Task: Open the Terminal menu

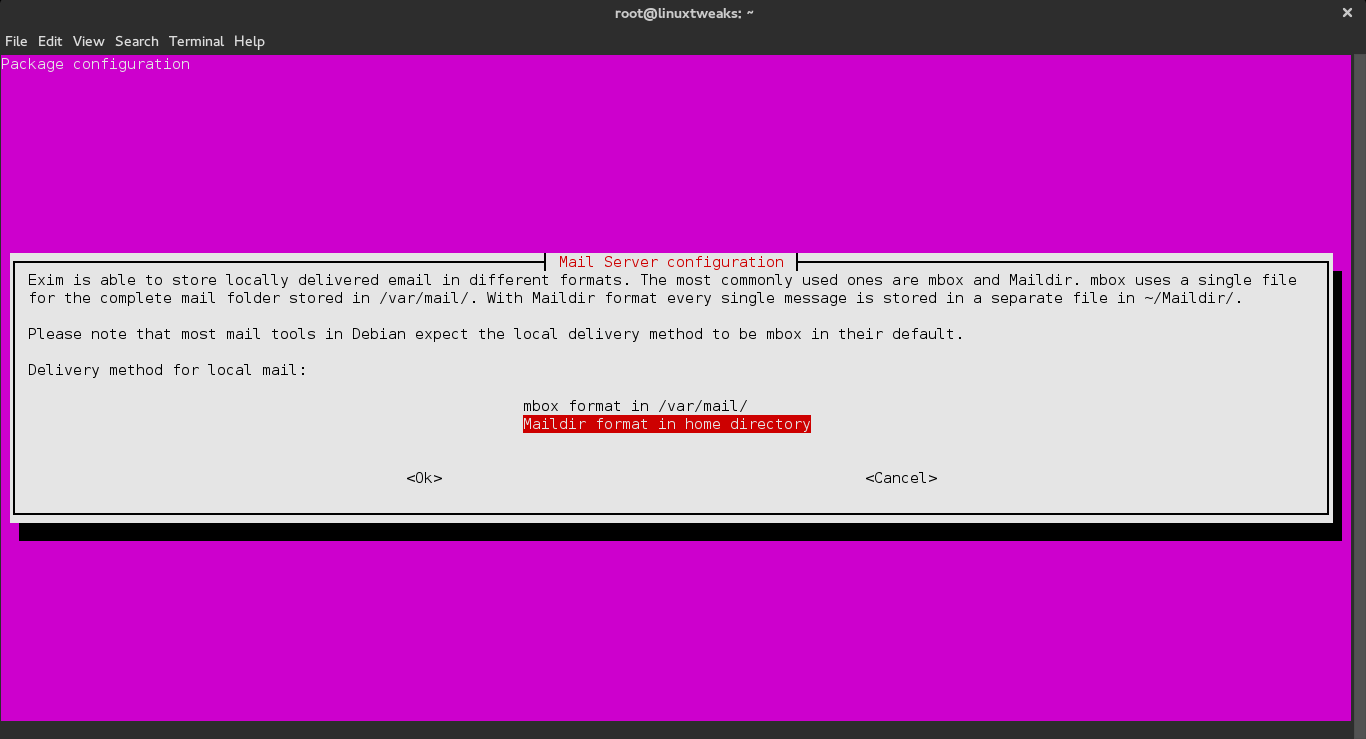Action: (196, 41)
